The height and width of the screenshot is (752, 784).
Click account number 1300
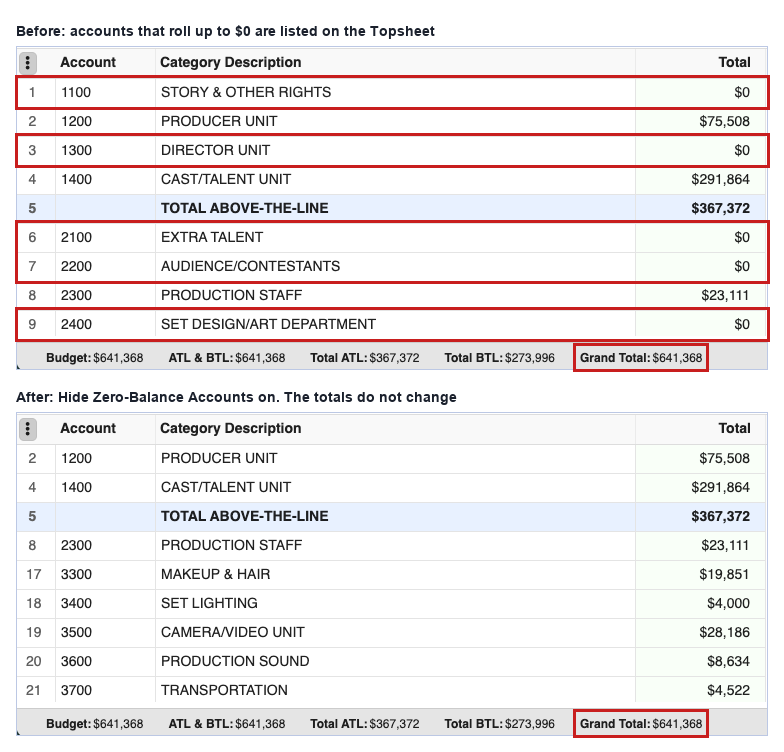[76, 150]
